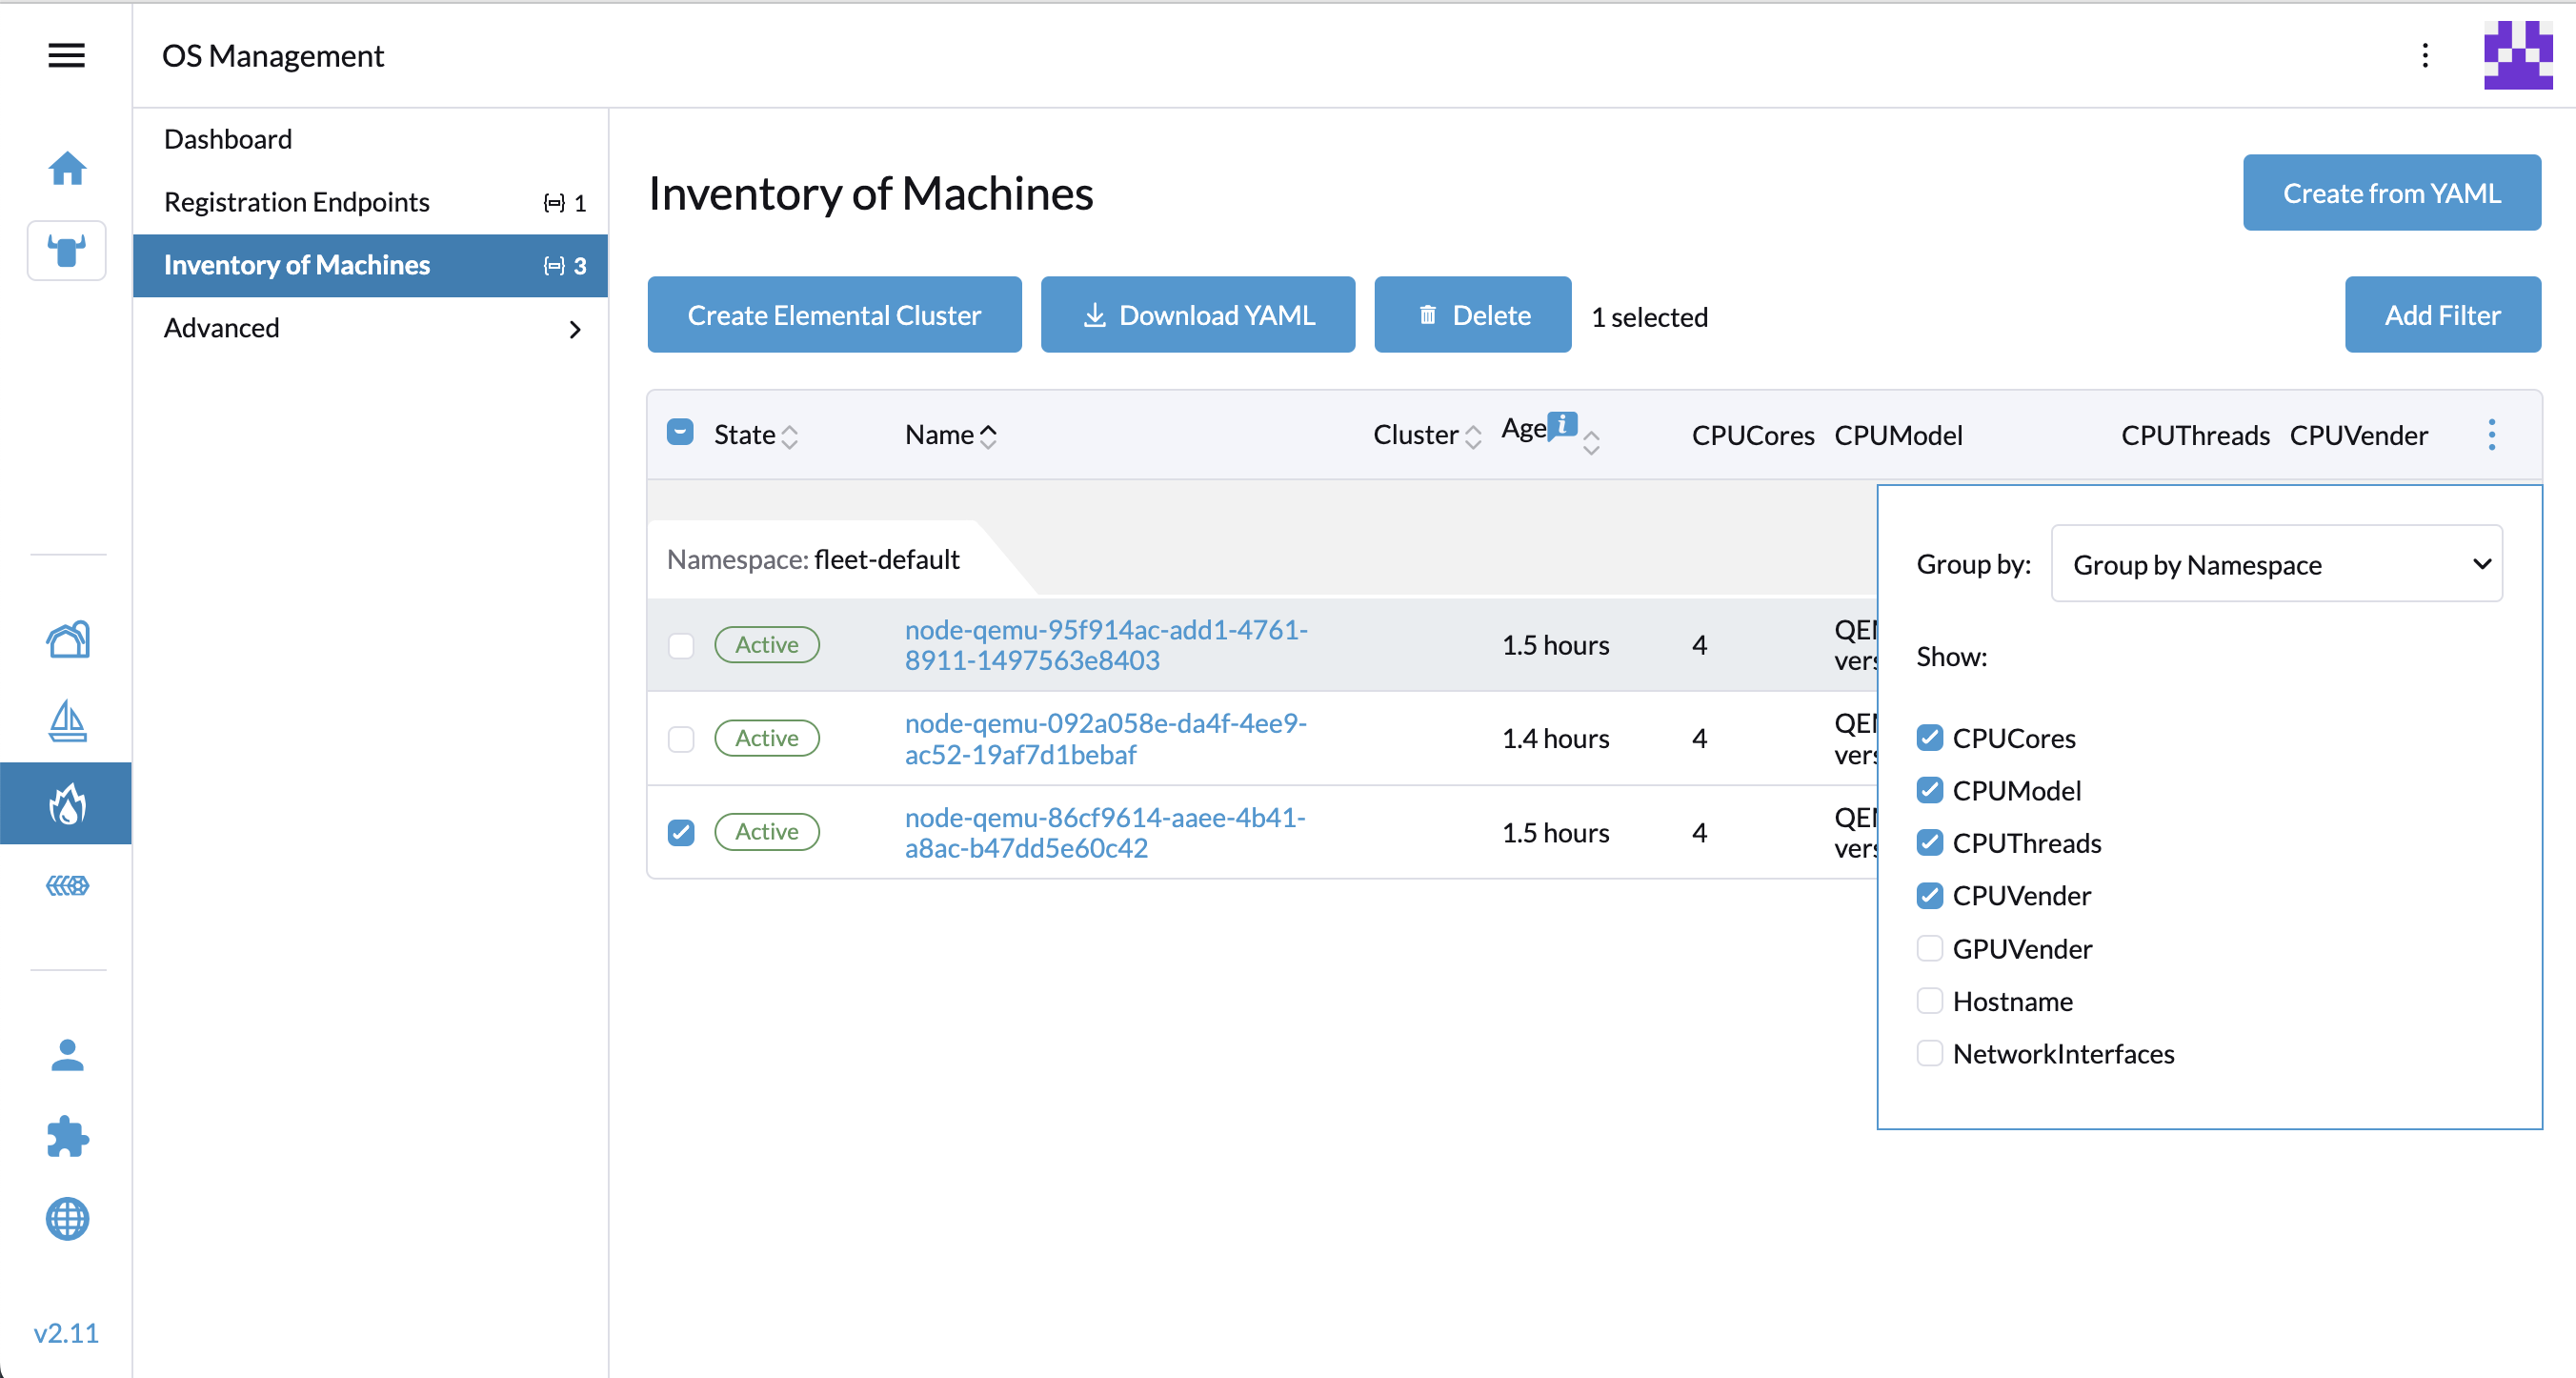The height and width of the screenshot is (1378, 2576).
Task: Open Users & Authentication person icon
Action: click(x=67, y=1054)
